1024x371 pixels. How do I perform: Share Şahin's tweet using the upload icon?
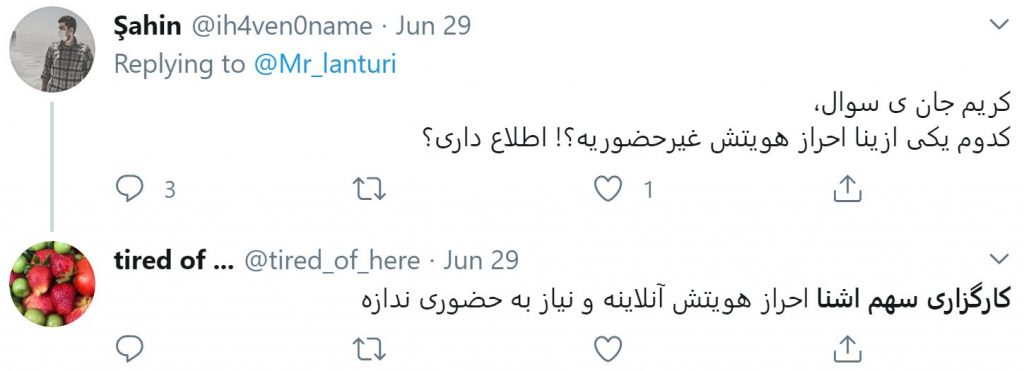click(x=848, y=189)
